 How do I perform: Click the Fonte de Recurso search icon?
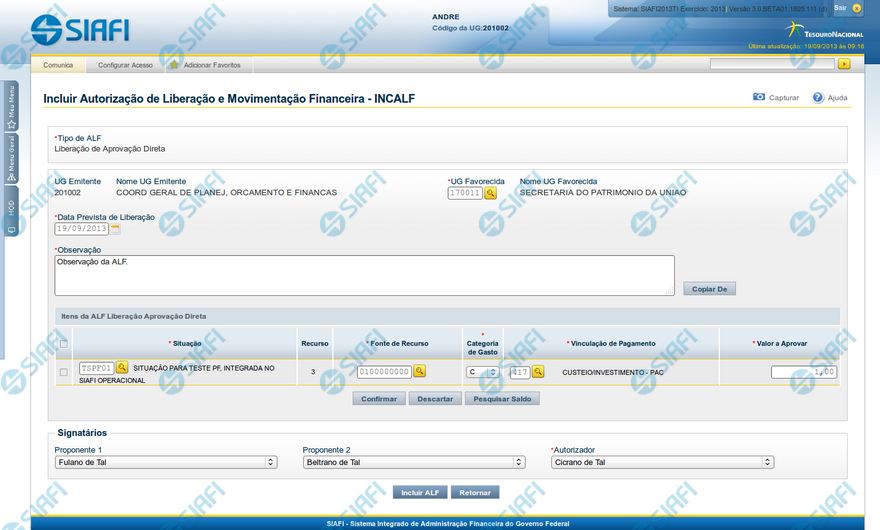tap(420, 371)
